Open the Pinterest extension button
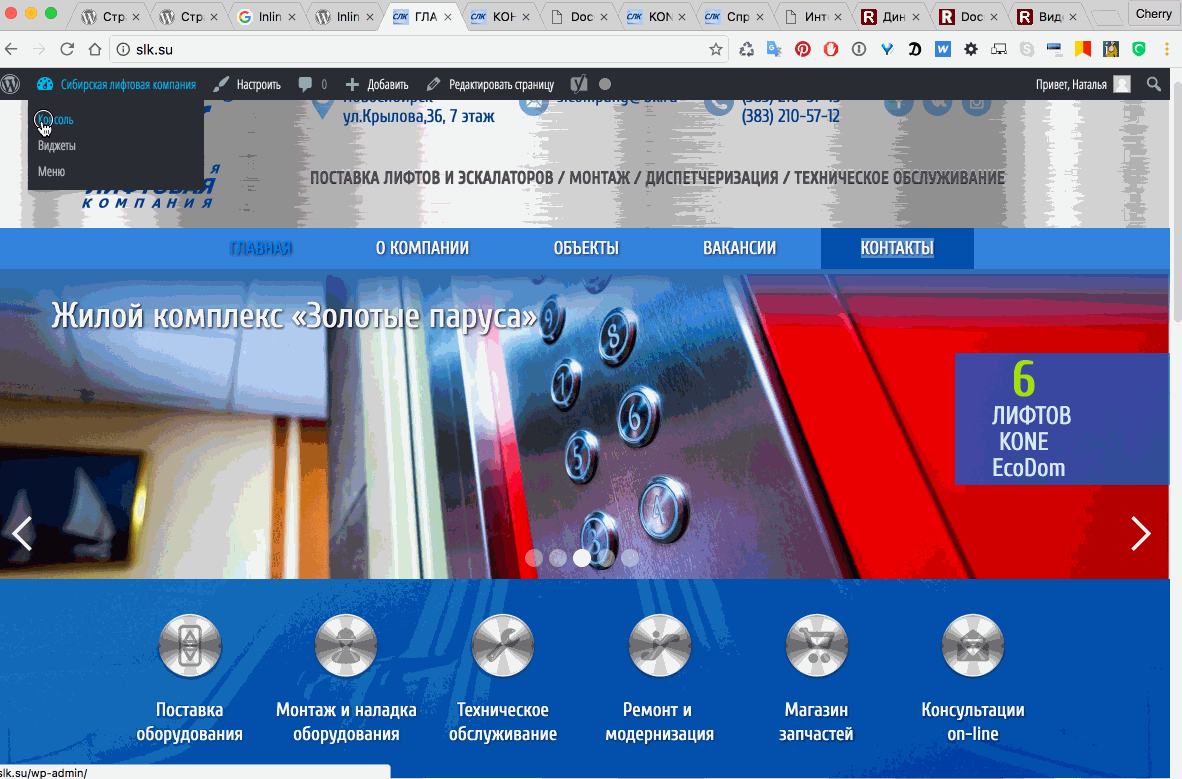 click(x=803, y=49)
